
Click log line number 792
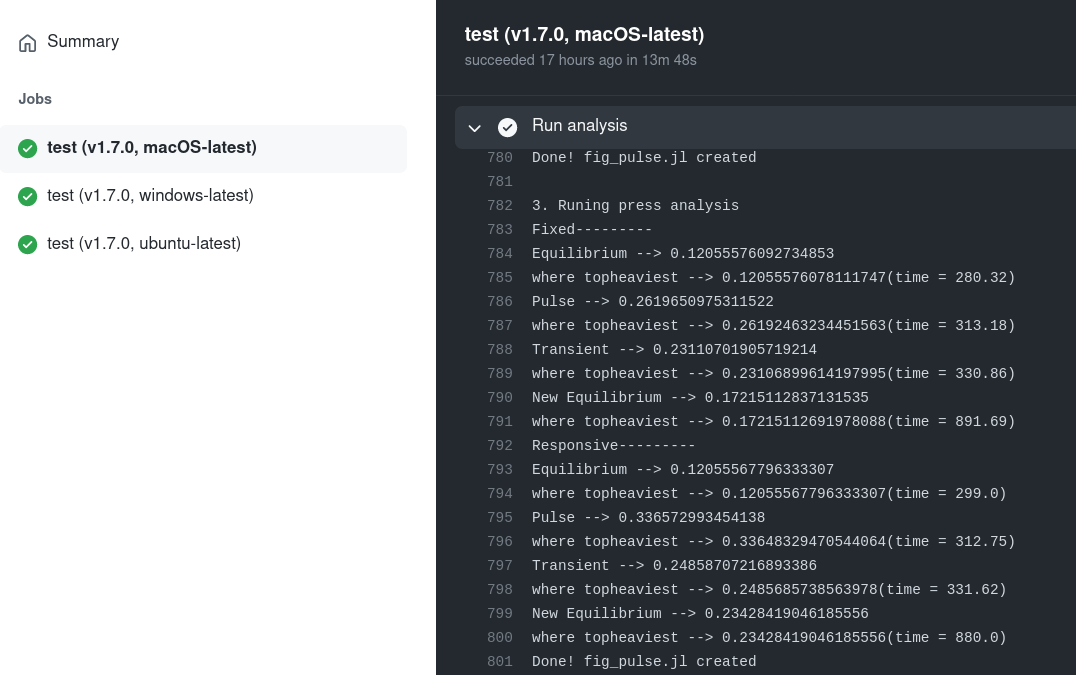tap(500, 445)
